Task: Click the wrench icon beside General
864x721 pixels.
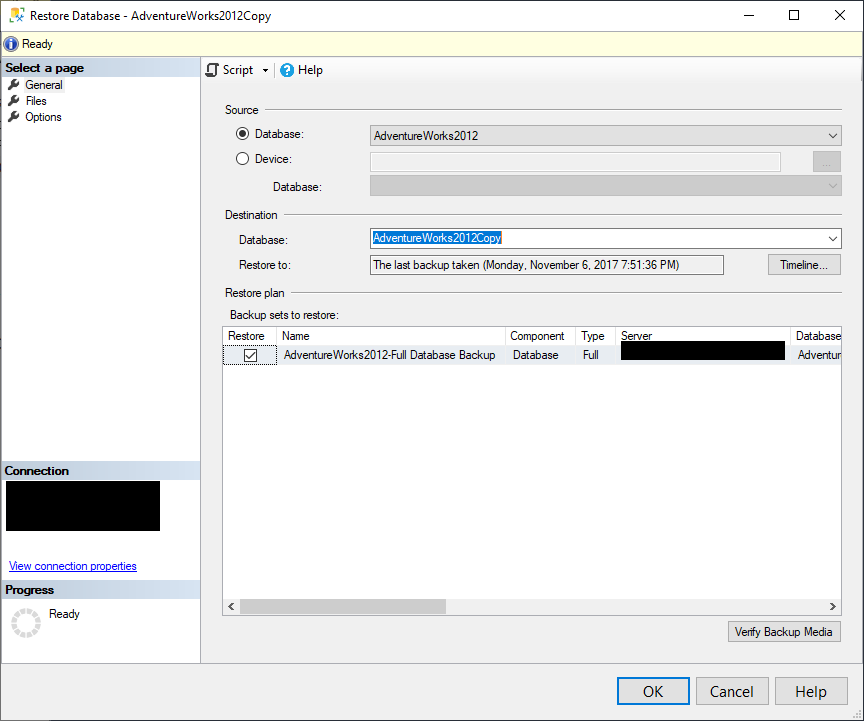Action: [14, 85]
